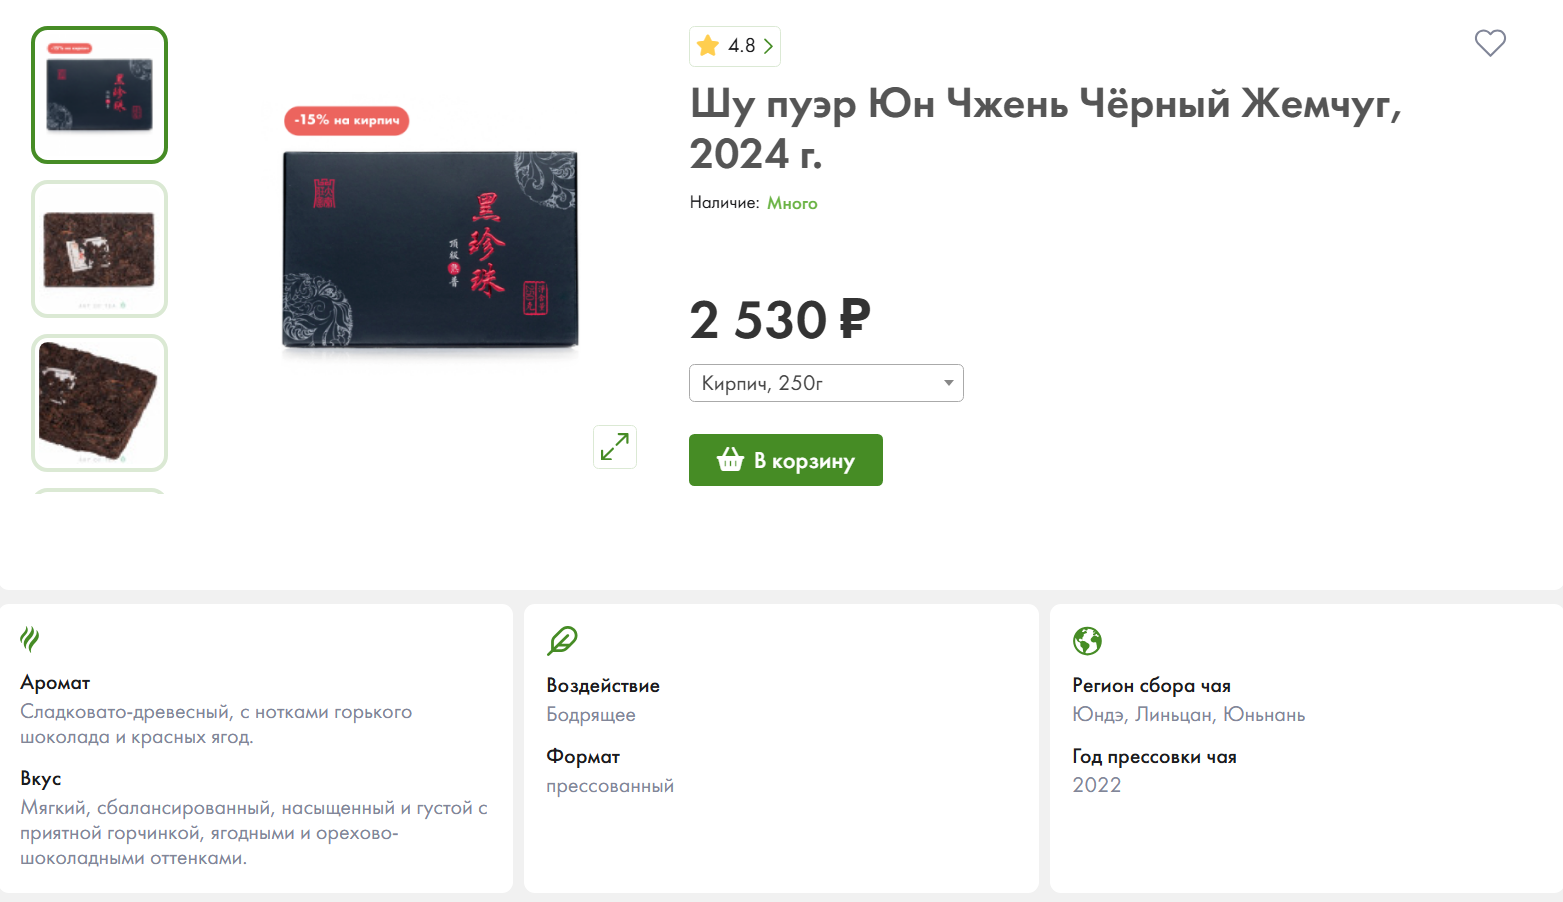Image resolution: width=1563 pixels, height=902 pixels.
Task: Select first thumbnail of boxed tea
Action: pyautogui.click(x=99, y=95)
